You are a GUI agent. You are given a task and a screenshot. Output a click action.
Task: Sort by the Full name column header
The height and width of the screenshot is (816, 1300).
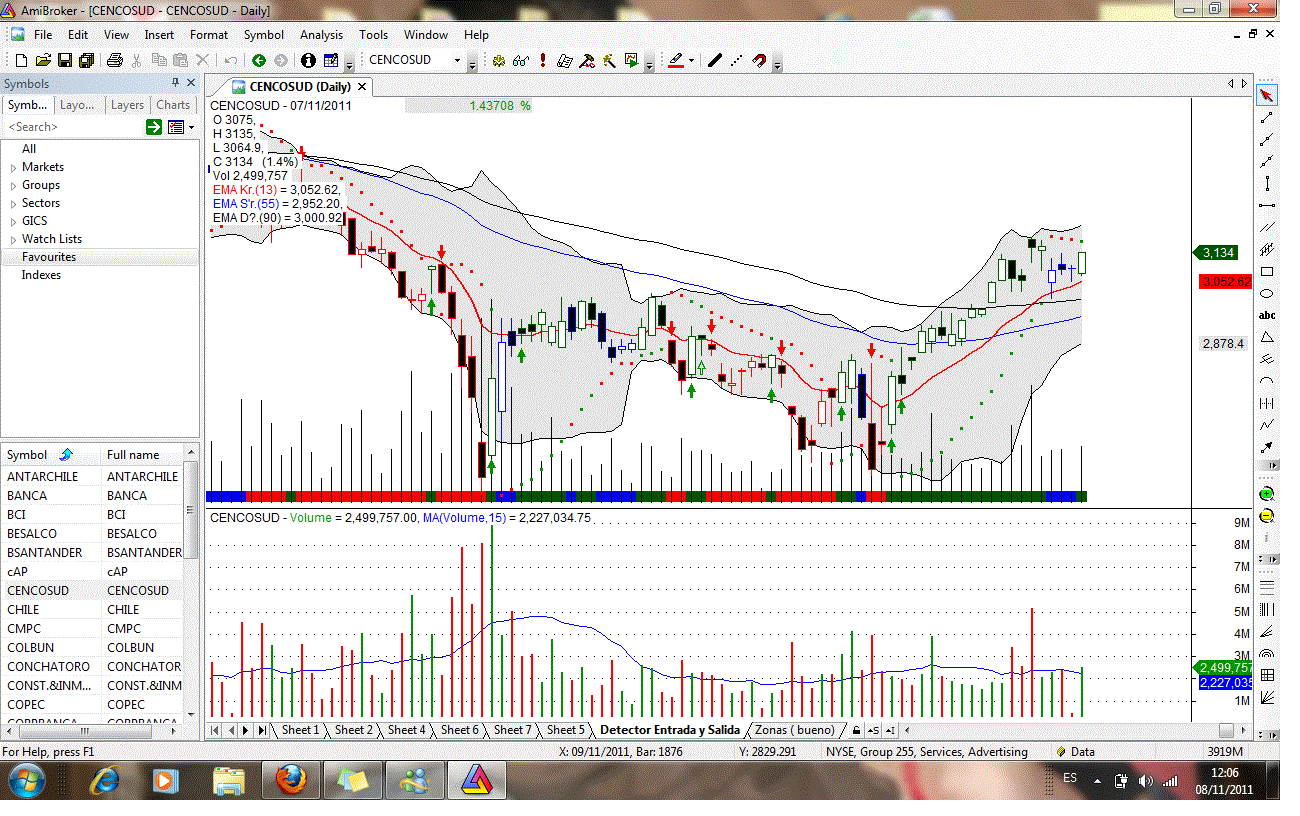tap(143, 455)
